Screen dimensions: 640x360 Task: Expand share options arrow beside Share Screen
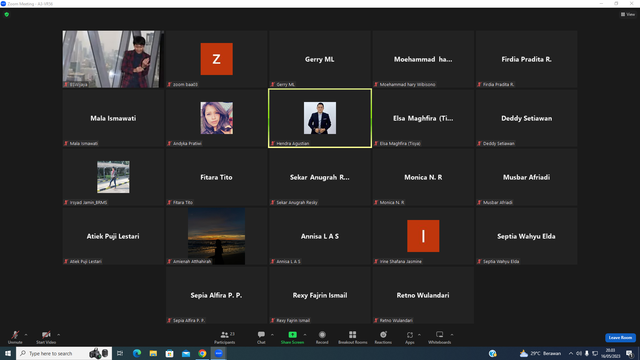(305, 335)
